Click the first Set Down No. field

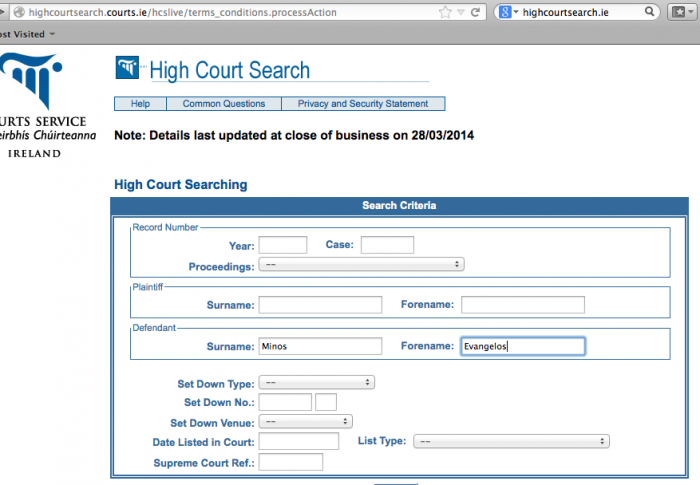pyautogui.click(x=285, y=402)
